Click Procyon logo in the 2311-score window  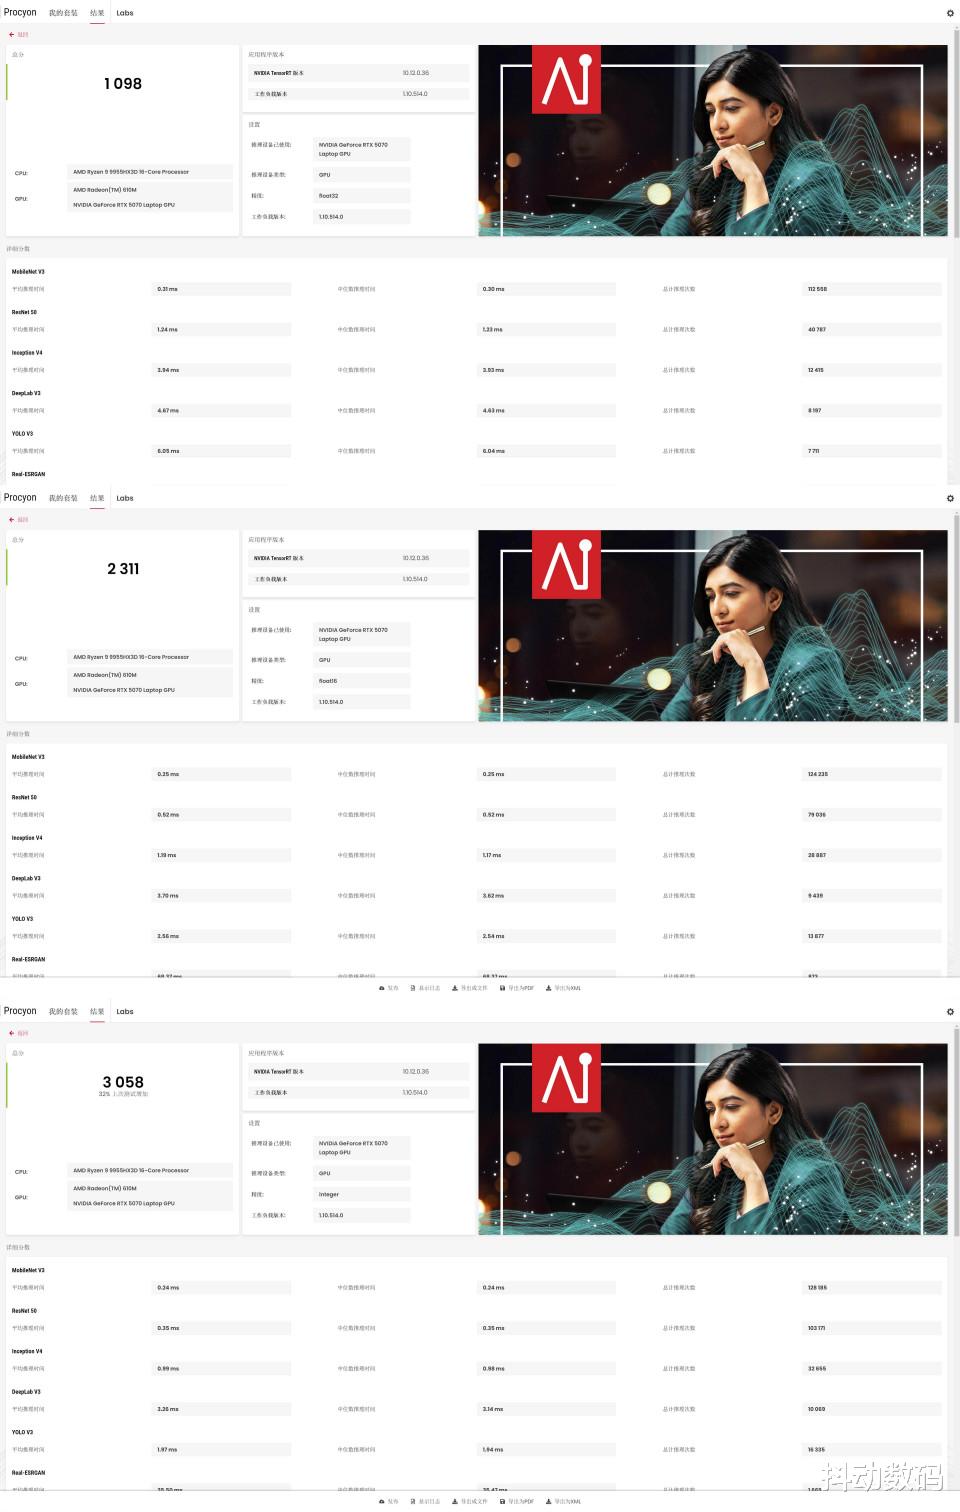click(20, 498)
